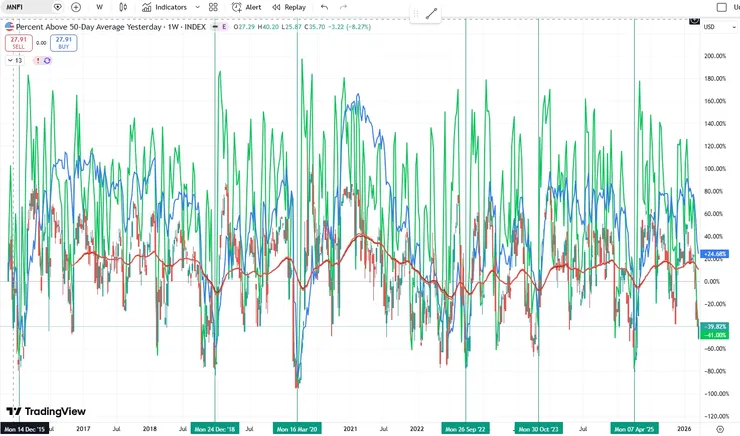Redo the last chart action
The width and height of the screenshot is (740, 436).
click(x=344, y=7)
